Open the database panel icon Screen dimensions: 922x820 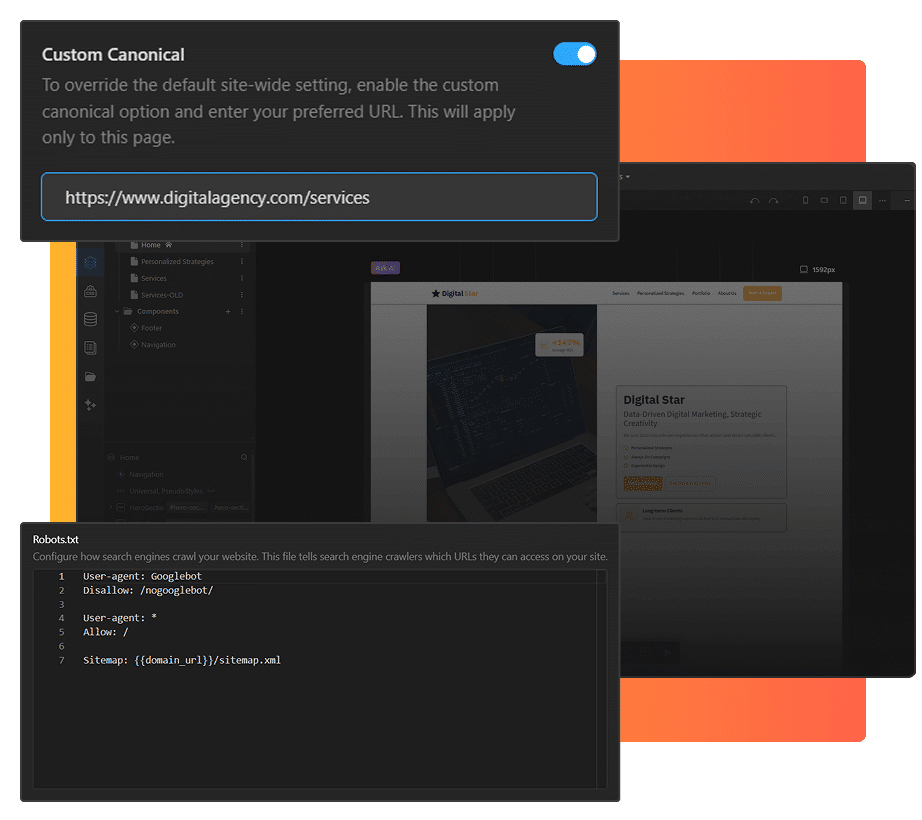coord(90,320)
